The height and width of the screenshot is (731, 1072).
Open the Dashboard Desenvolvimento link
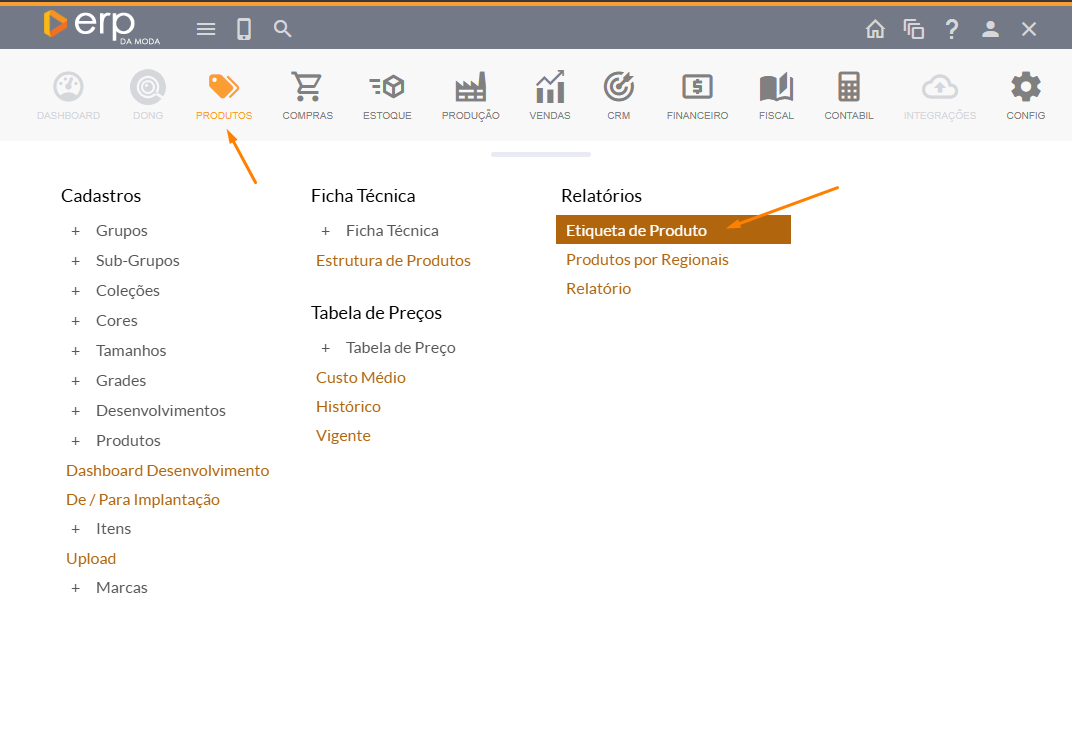(167, 470)
